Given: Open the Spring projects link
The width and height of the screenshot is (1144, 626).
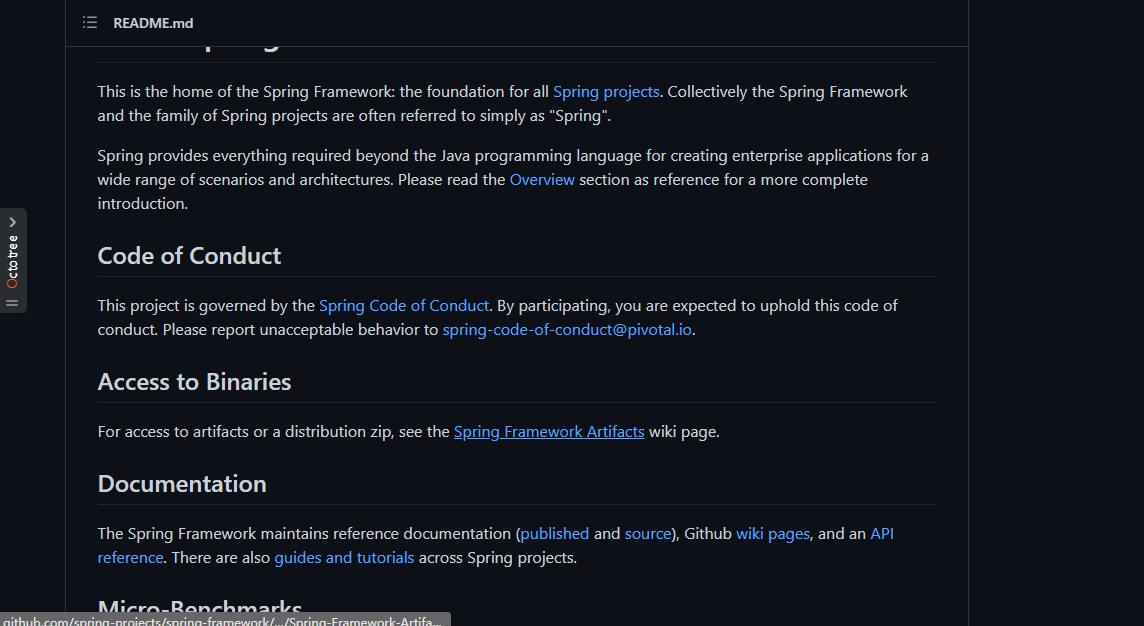Looking at the screenshot, I should (x=606, y=92).
